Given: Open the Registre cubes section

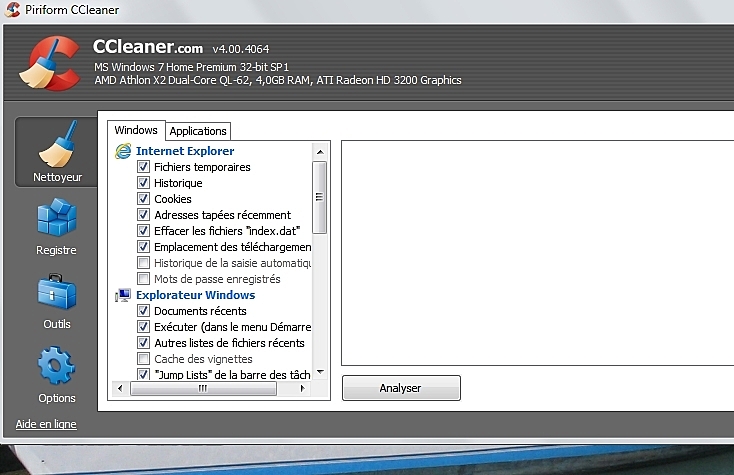Looking at the screenshot, I should click(57, 227).
